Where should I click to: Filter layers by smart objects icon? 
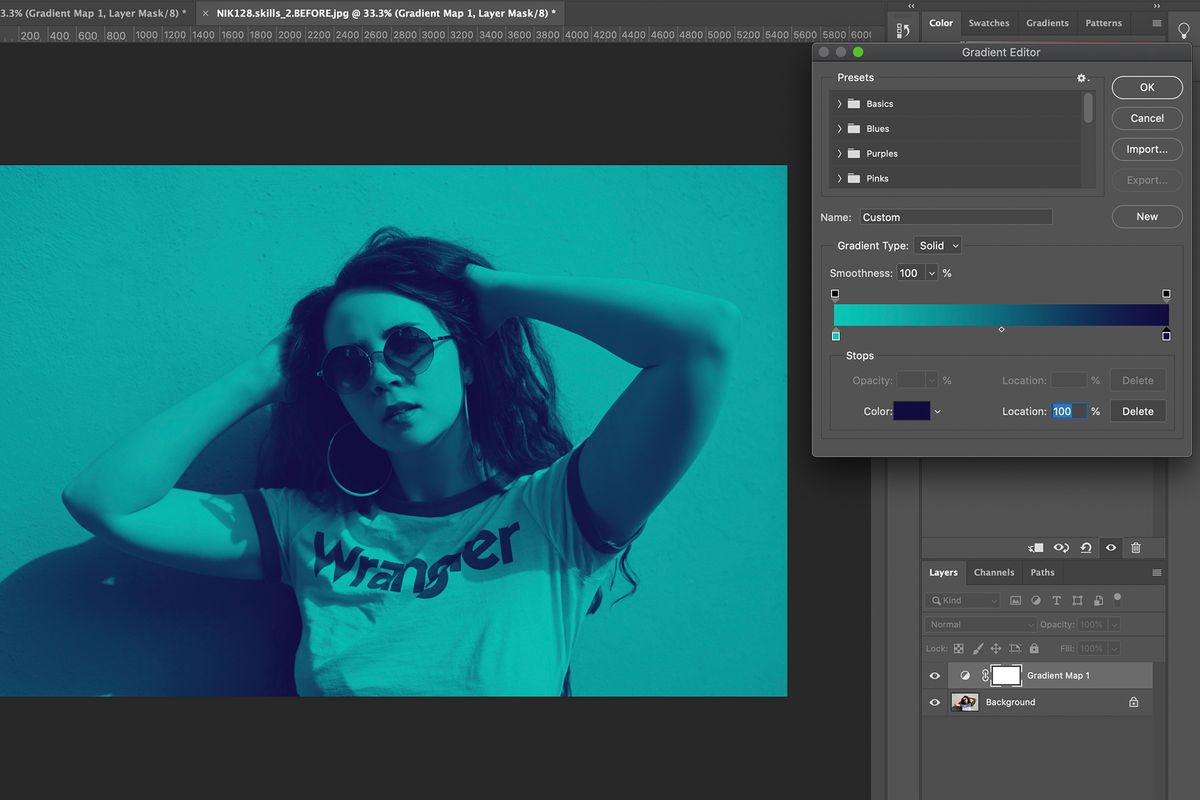(x=1098, y=601)
